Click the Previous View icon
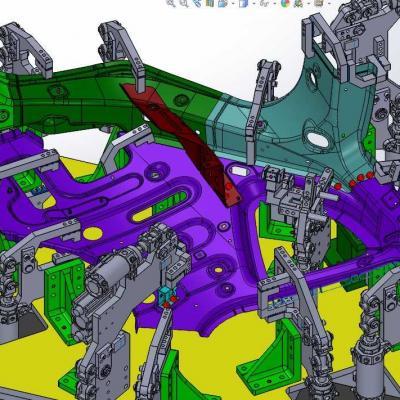Viewport: 400px width, 400px height. [197, 3]
